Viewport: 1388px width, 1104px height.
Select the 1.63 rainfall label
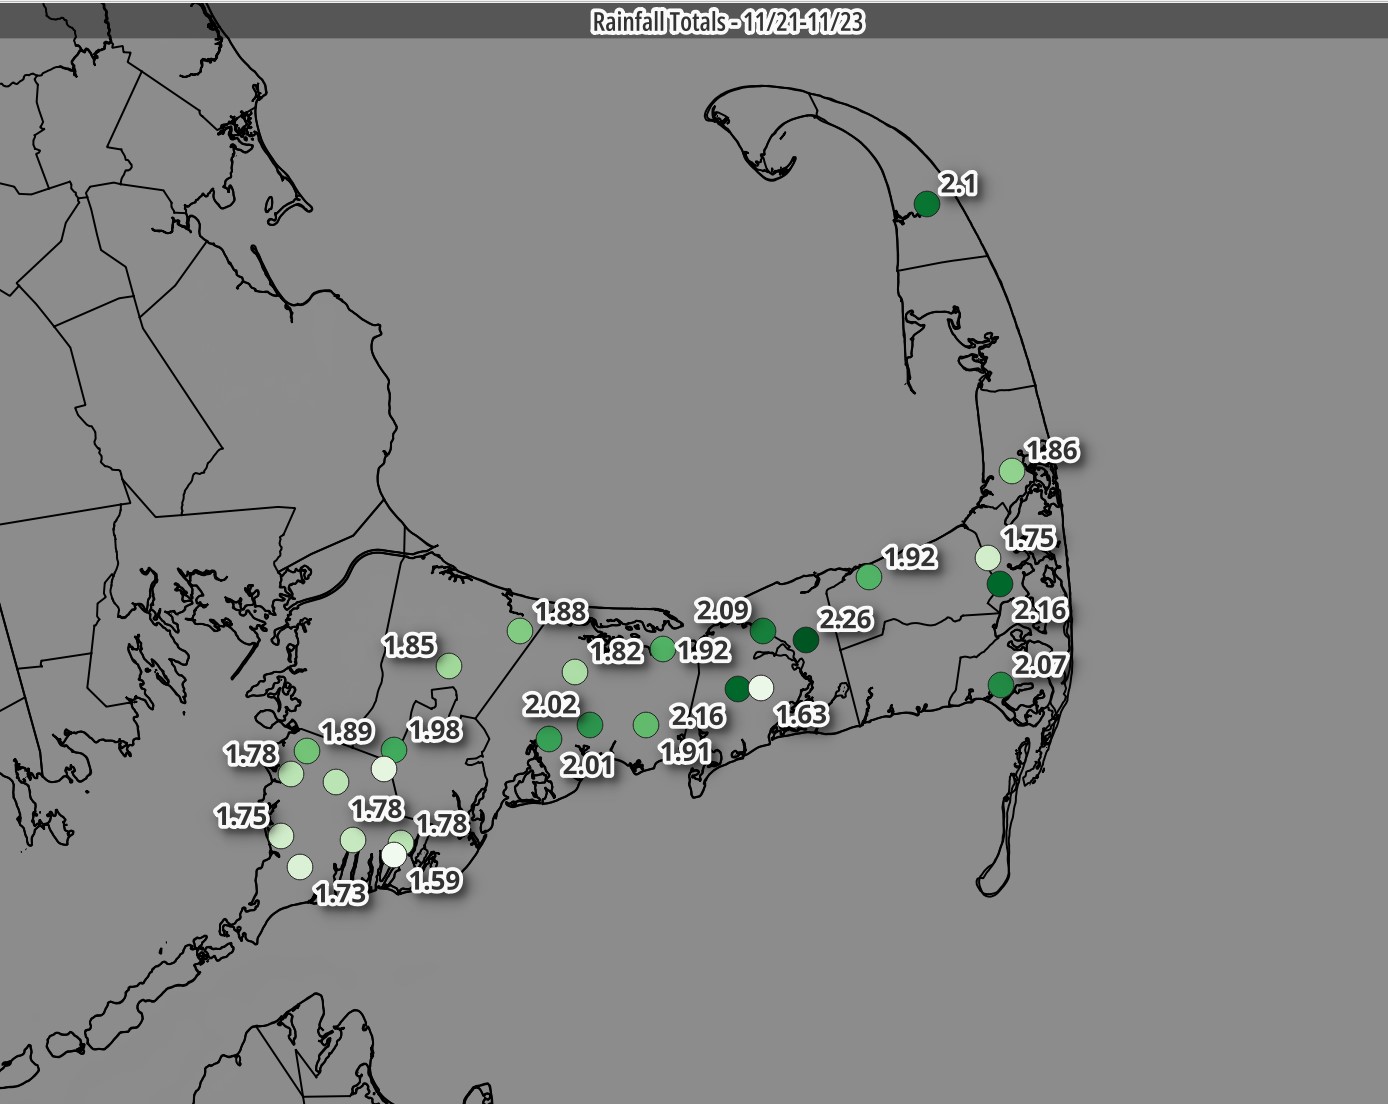(802, 714)
